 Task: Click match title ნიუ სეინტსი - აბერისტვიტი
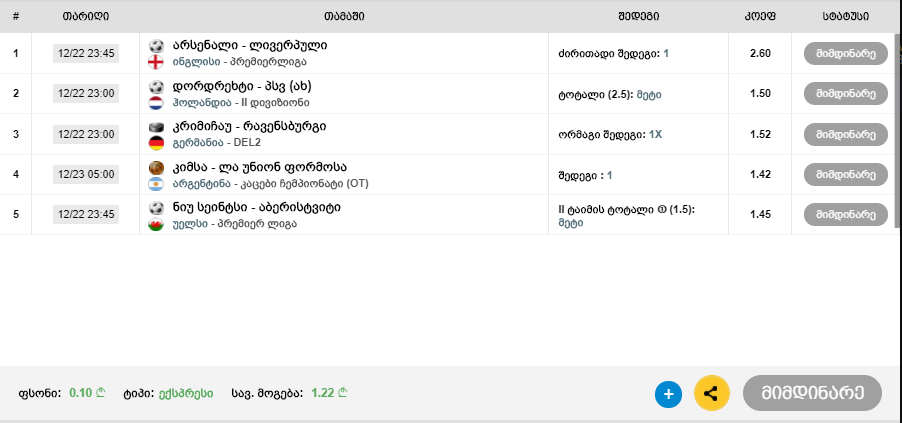[257, 207]
